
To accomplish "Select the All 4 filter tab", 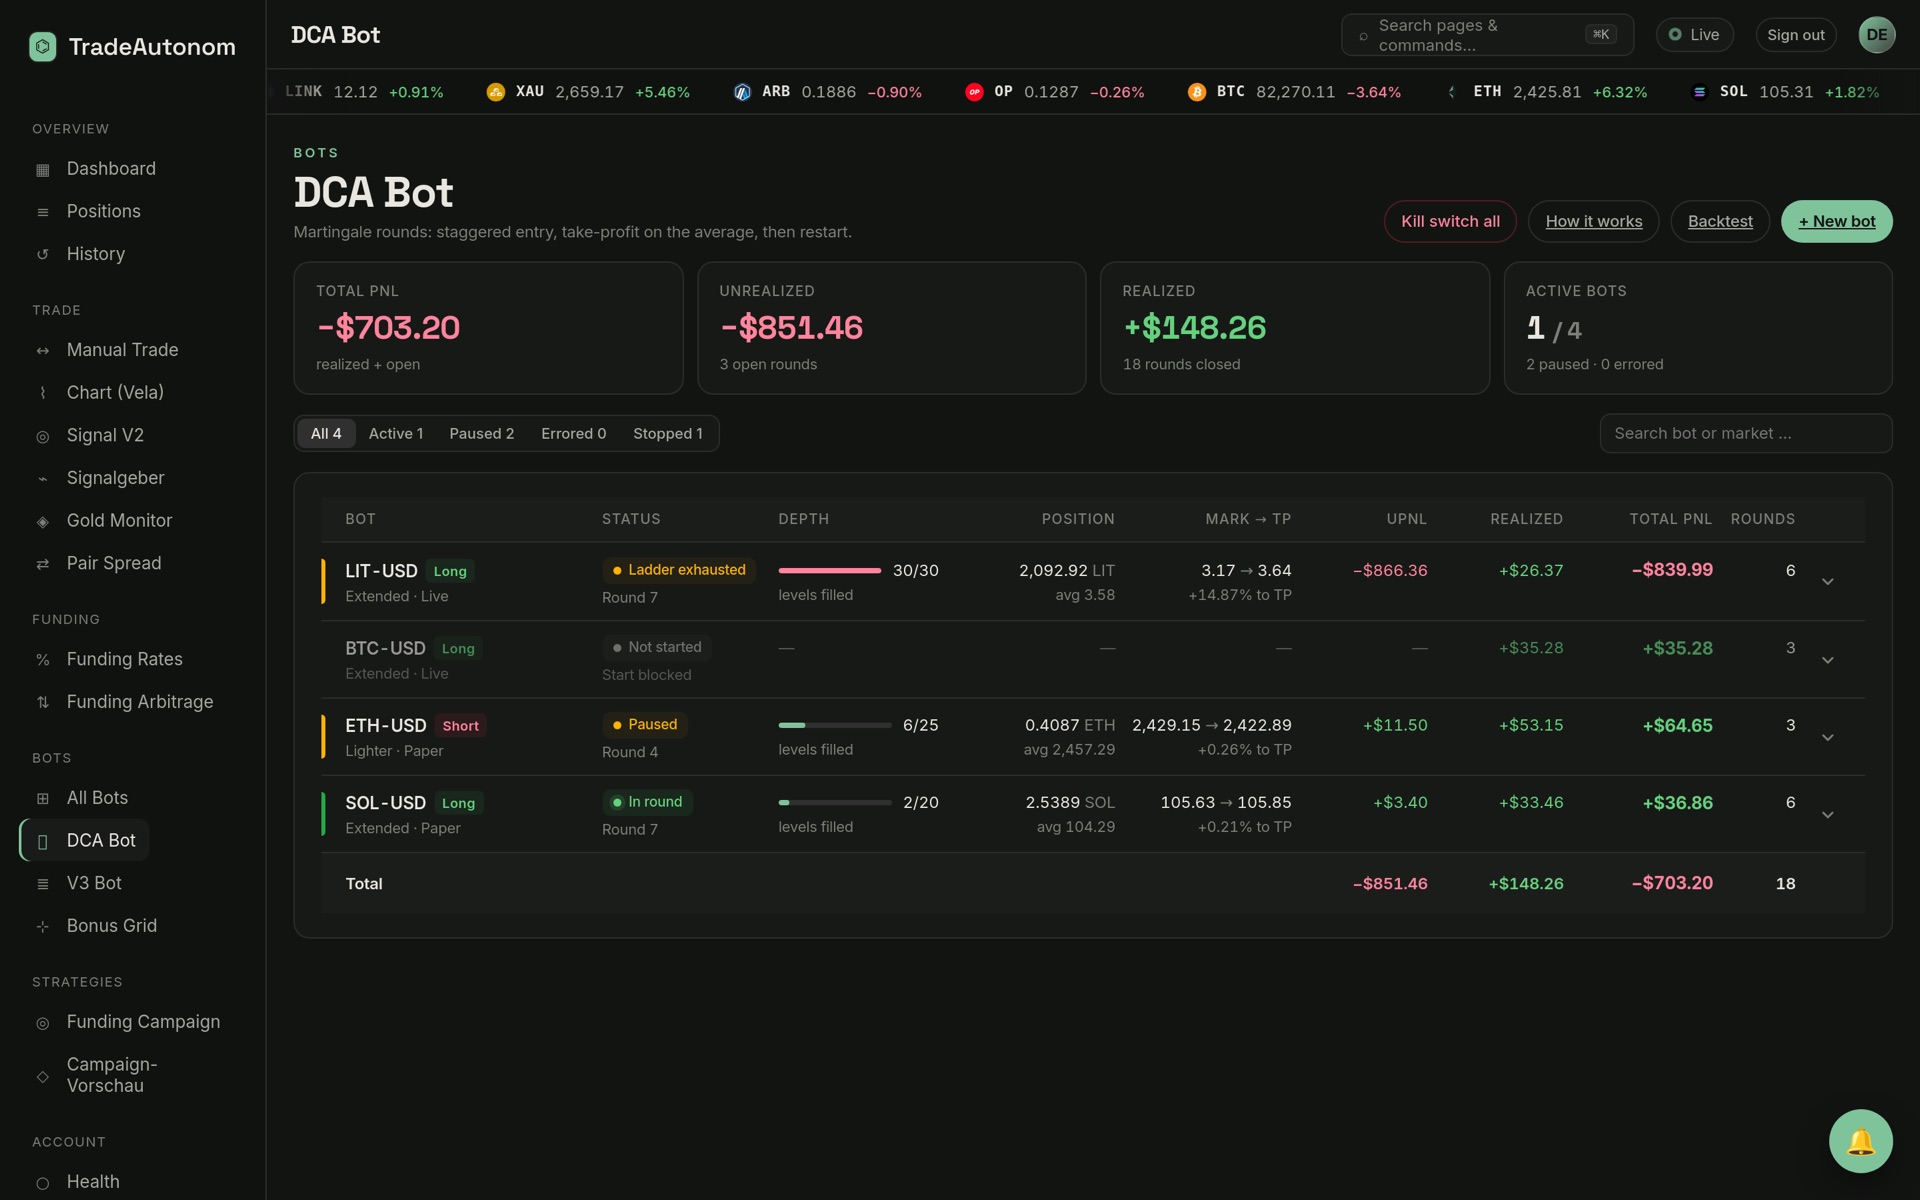I will pyautogui.click(x=326, y=434).
